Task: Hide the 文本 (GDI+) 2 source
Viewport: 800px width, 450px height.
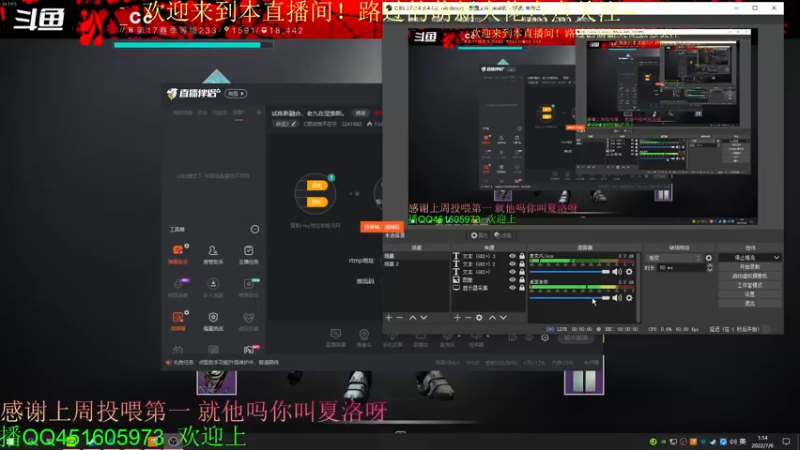Action: point(512,264)
